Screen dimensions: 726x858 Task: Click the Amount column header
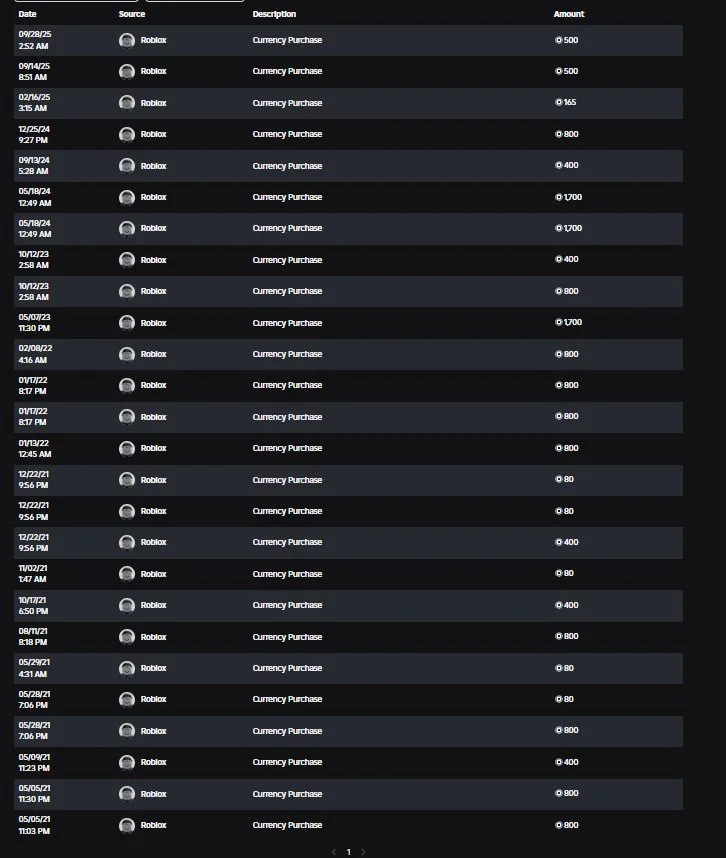[x=569, y=14]
